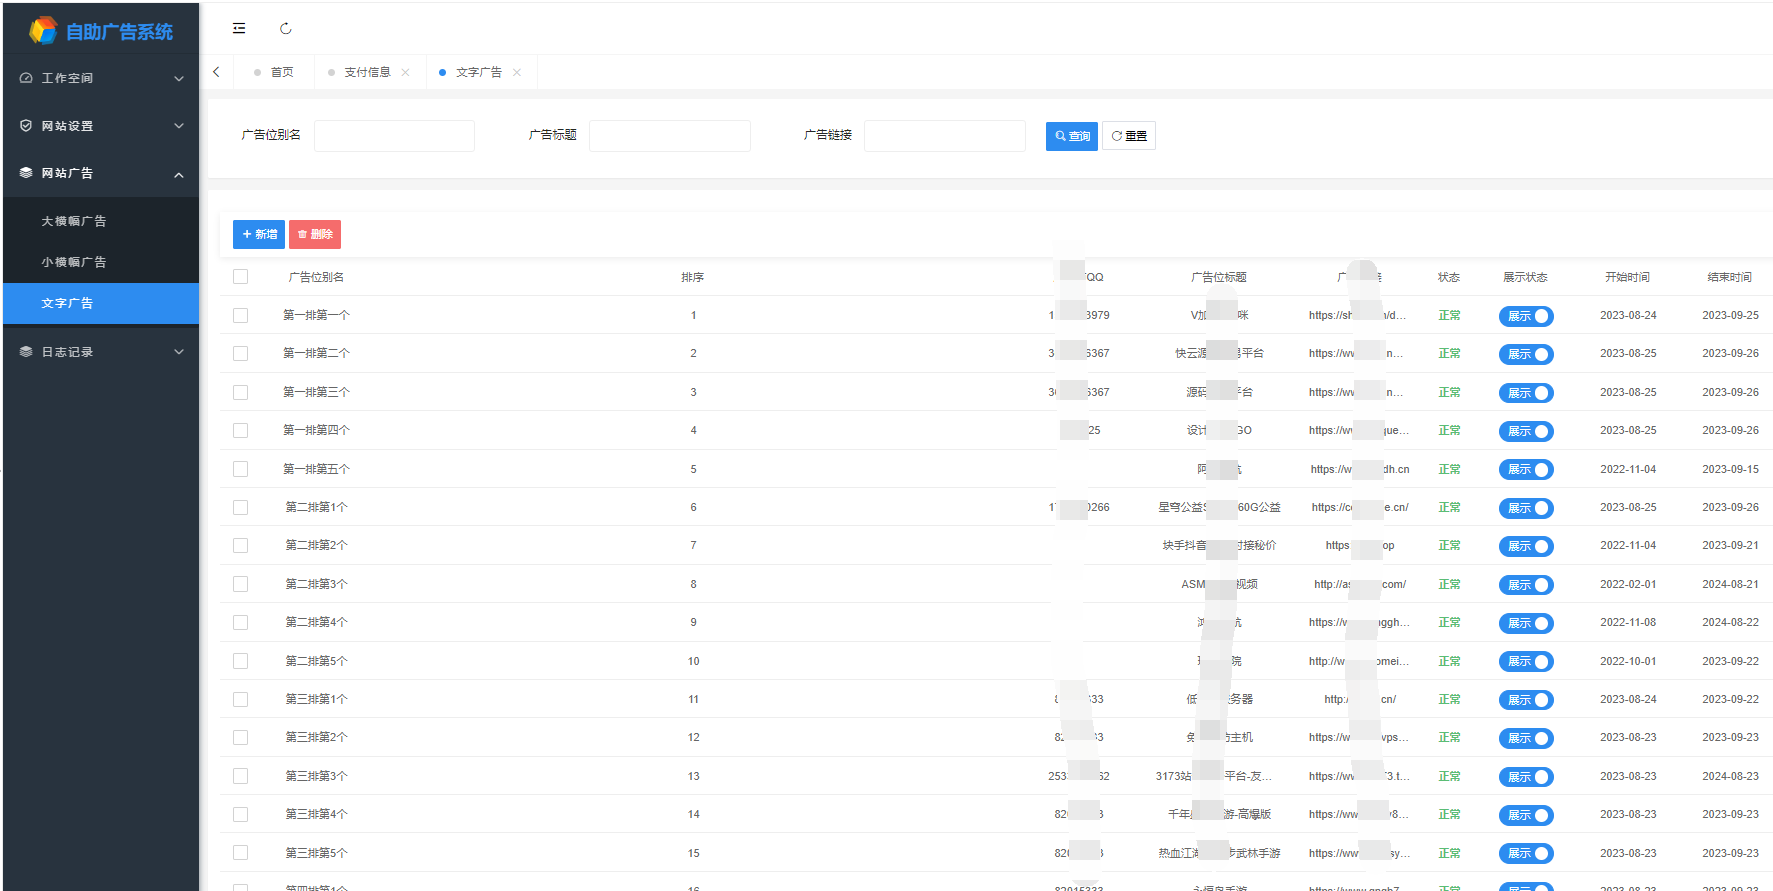
Task: Focus the 广告位别名 input field
Action: (394, 136)
